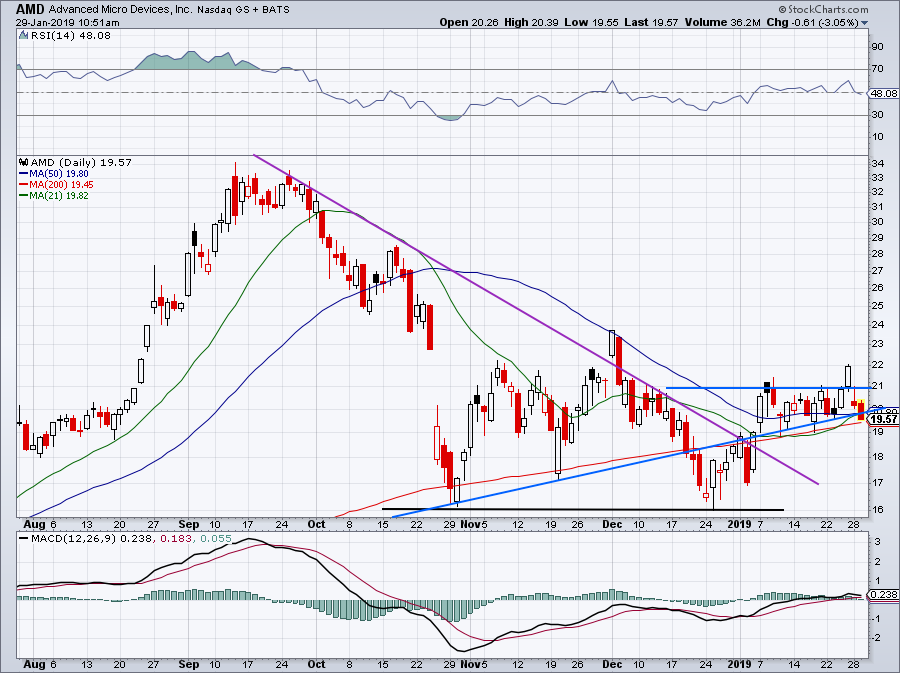Click 2019 on the price chart date axis
This screenshot has height=673, width=900.
(x=739, y=524)
